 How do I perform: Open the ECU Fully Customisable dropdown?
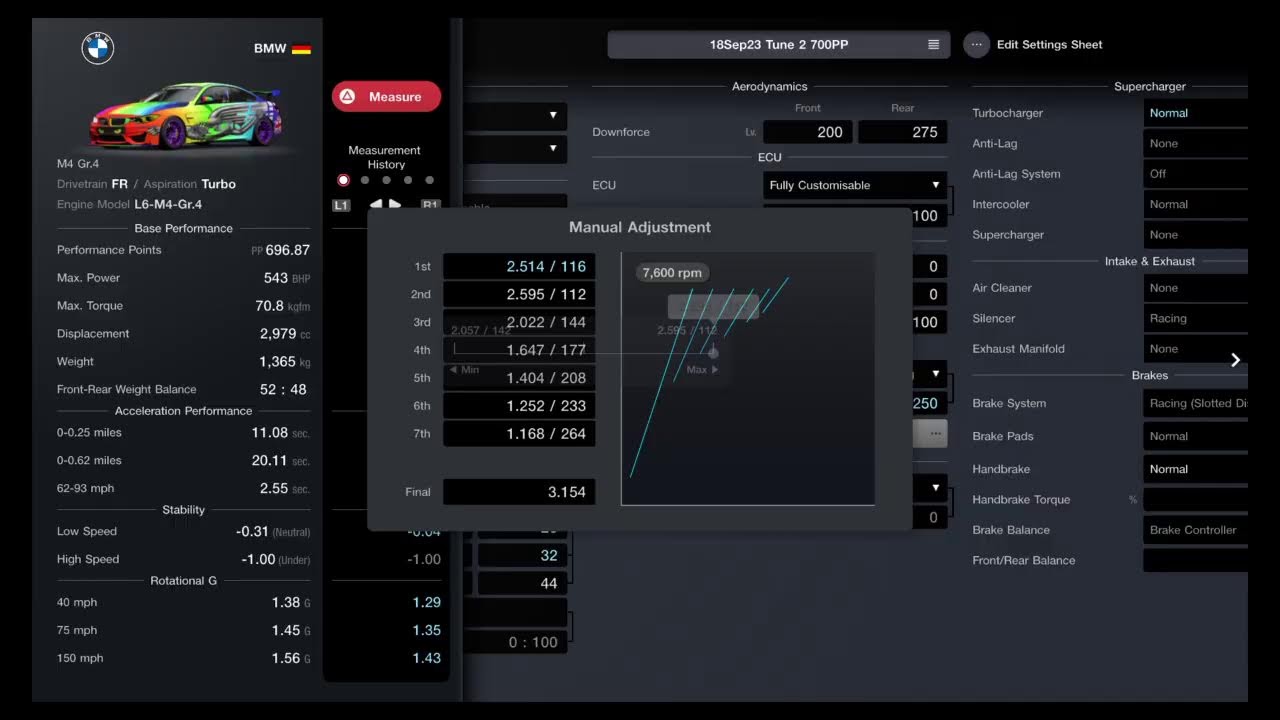(x=855, y=185)
